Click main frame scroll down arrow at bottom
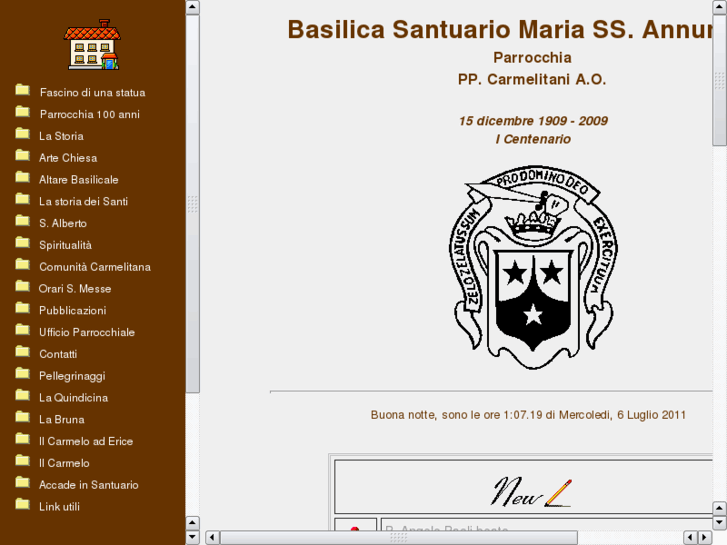Image resolution: width=727 pixels, height=545 pixels. point(719,522)
